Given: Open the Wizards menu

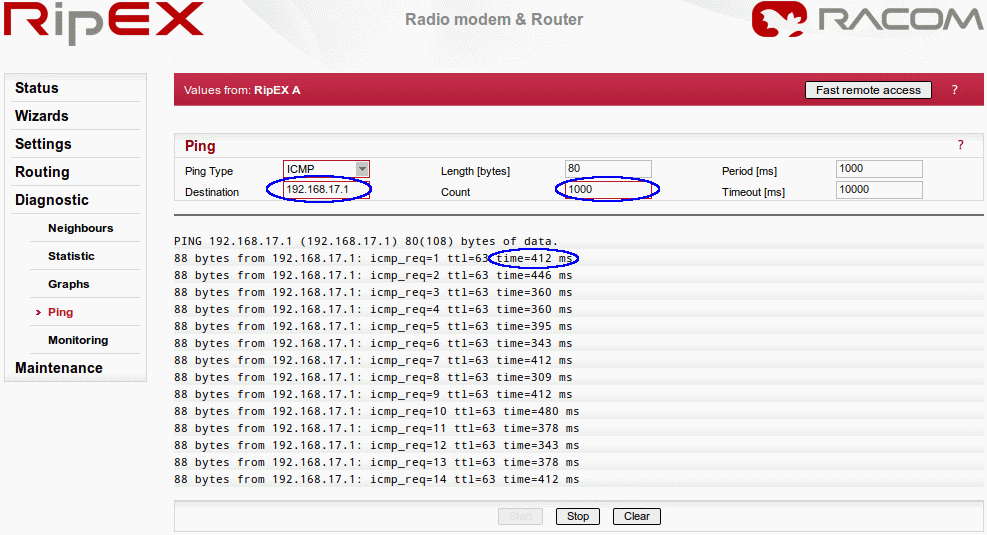Looking at the screenshot, I should (x=42, y=116).
